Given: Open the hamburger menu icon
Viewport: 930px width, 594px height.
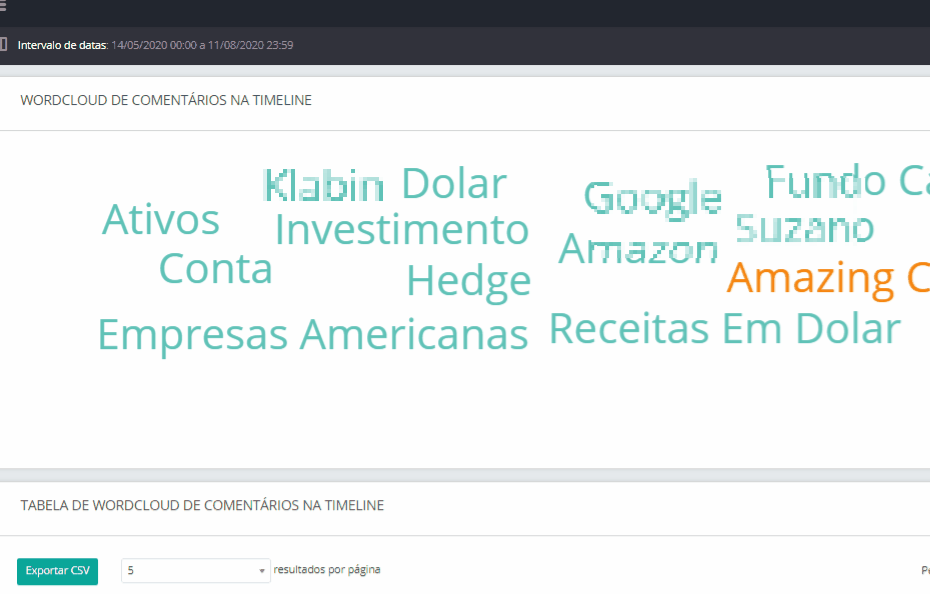Looking at the screenshot, I should 2,6.
